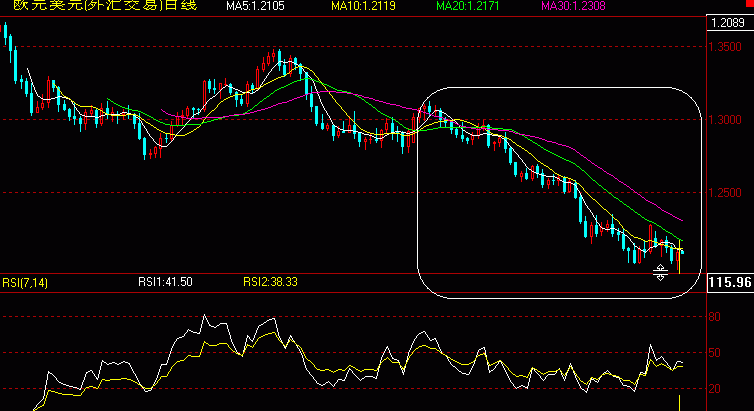
Task: Click the panel divider resize cursor
Action: pyautogui.click(x=660, y=273)
